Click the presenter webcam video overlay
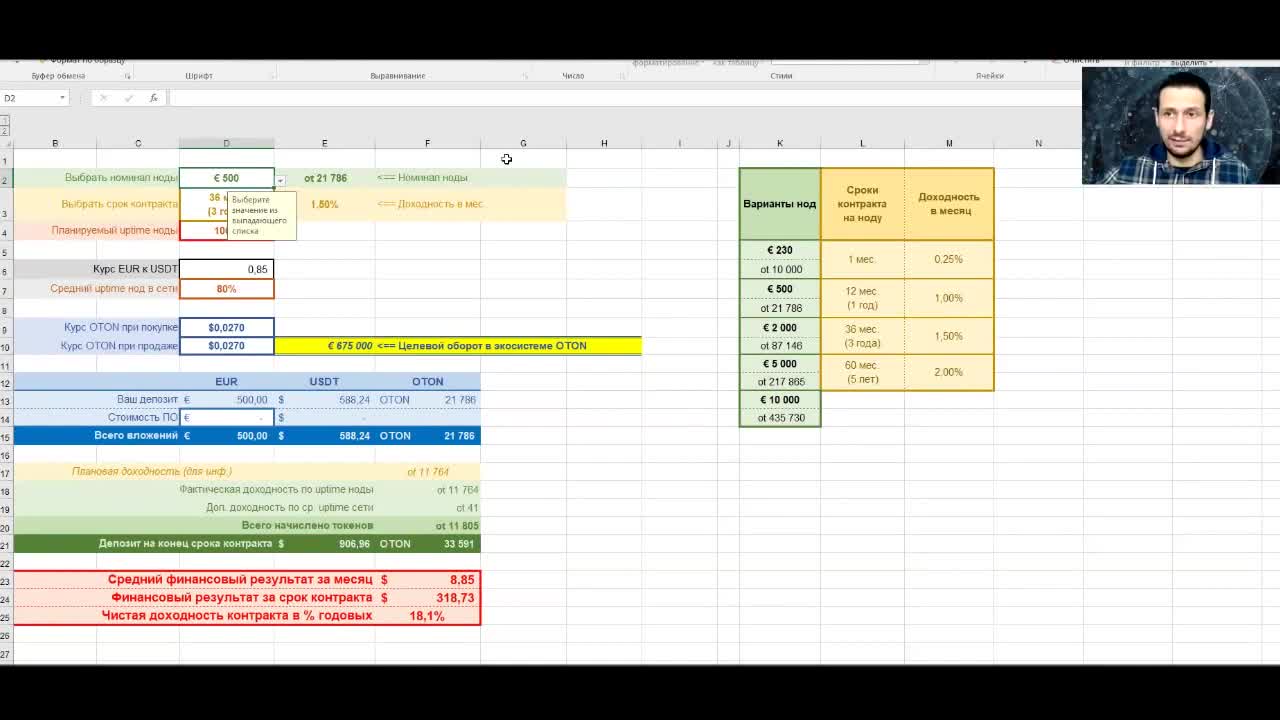 1180,126
